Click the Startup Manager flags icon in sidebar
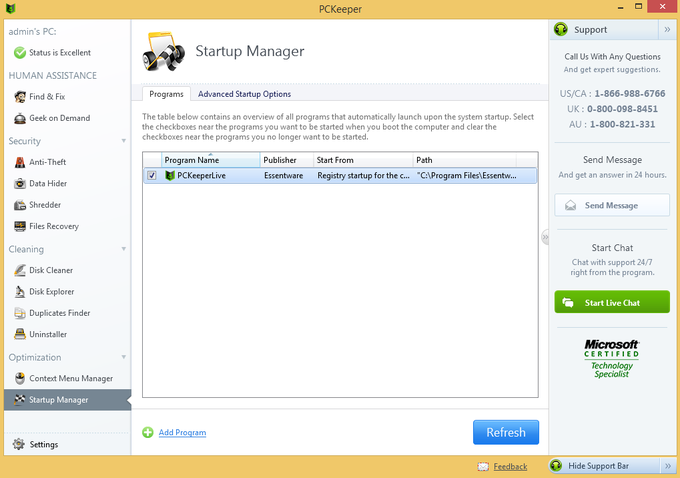The width and height of the screenshot is (680, 478). tap(20, 399)
